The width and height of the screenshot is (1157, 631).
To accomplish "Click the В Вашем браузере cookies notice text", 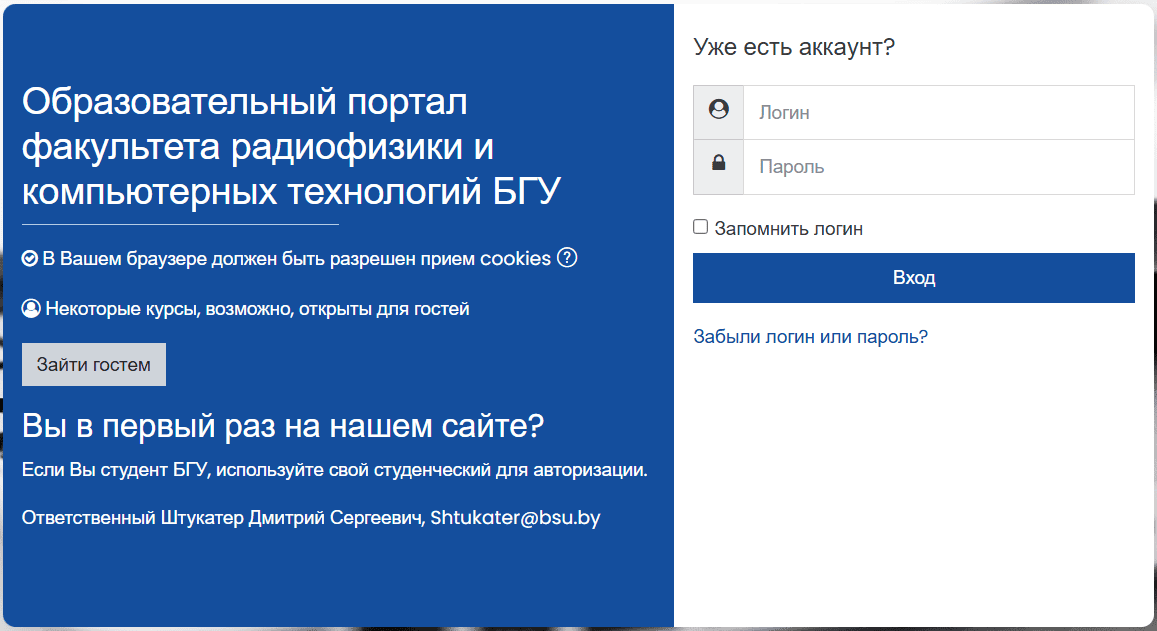I will click(297, 258).
